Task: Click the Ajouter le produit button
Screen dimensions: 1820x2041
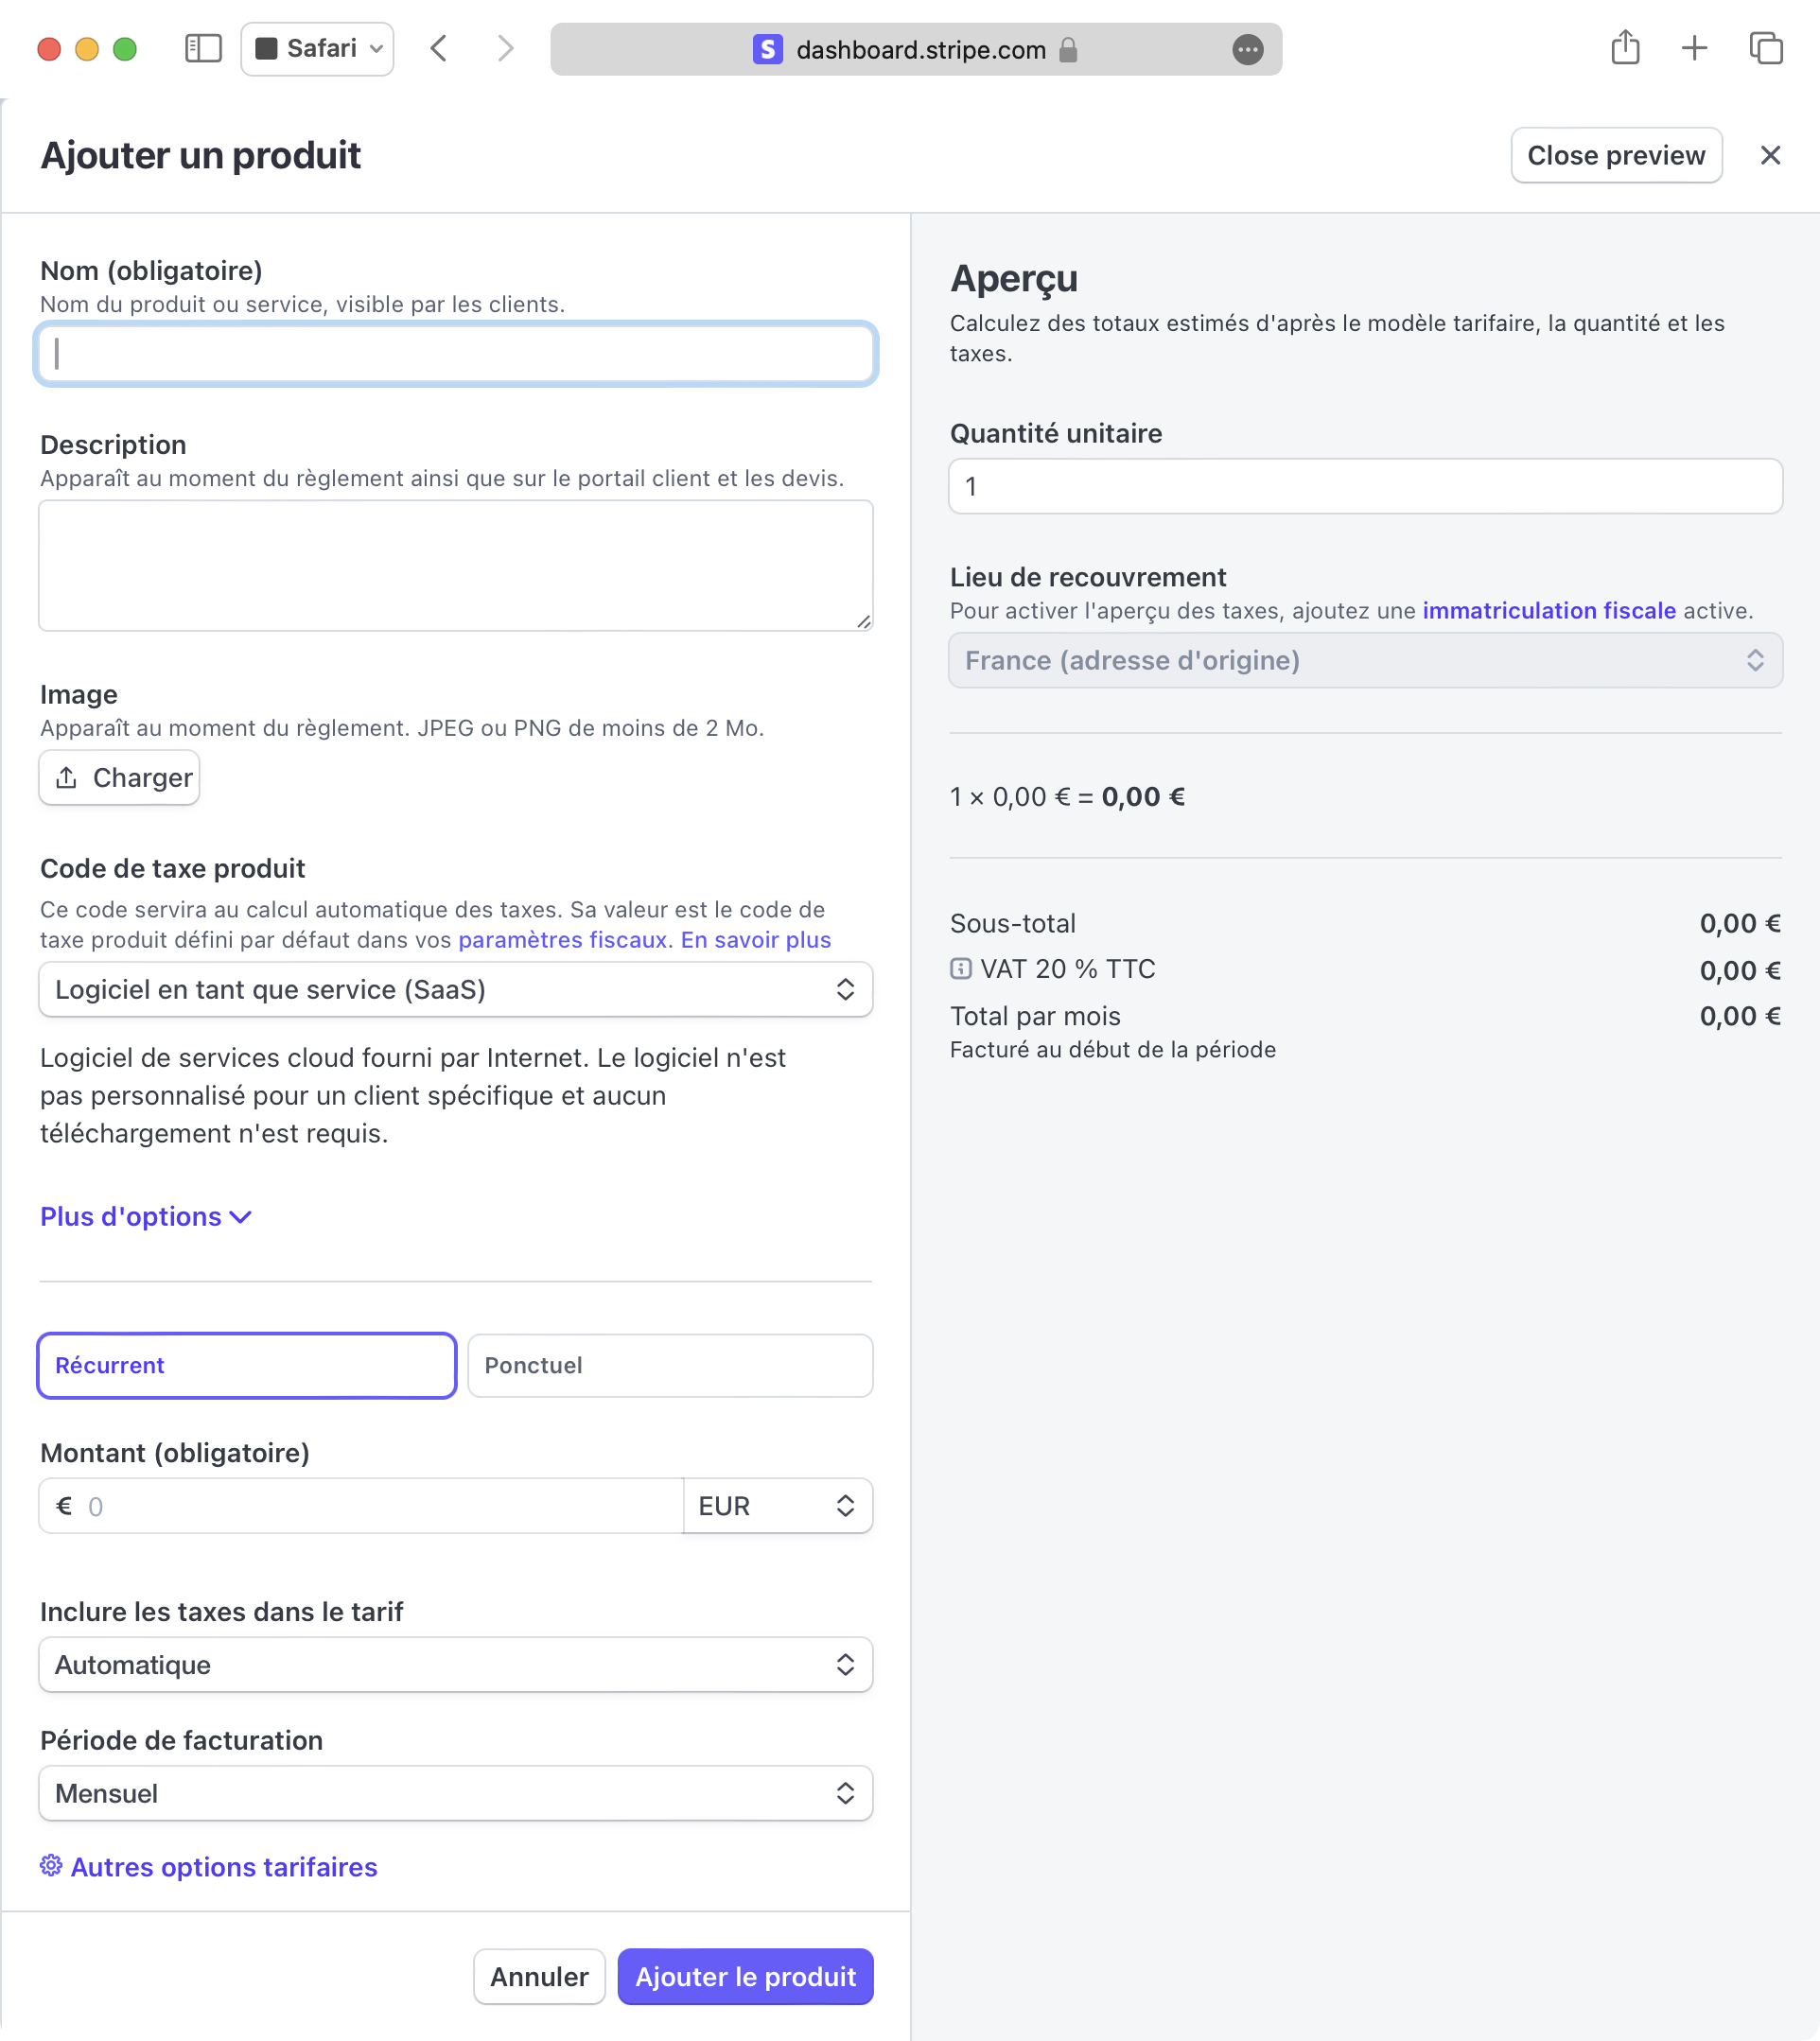Action: (x=745, y=1976)
